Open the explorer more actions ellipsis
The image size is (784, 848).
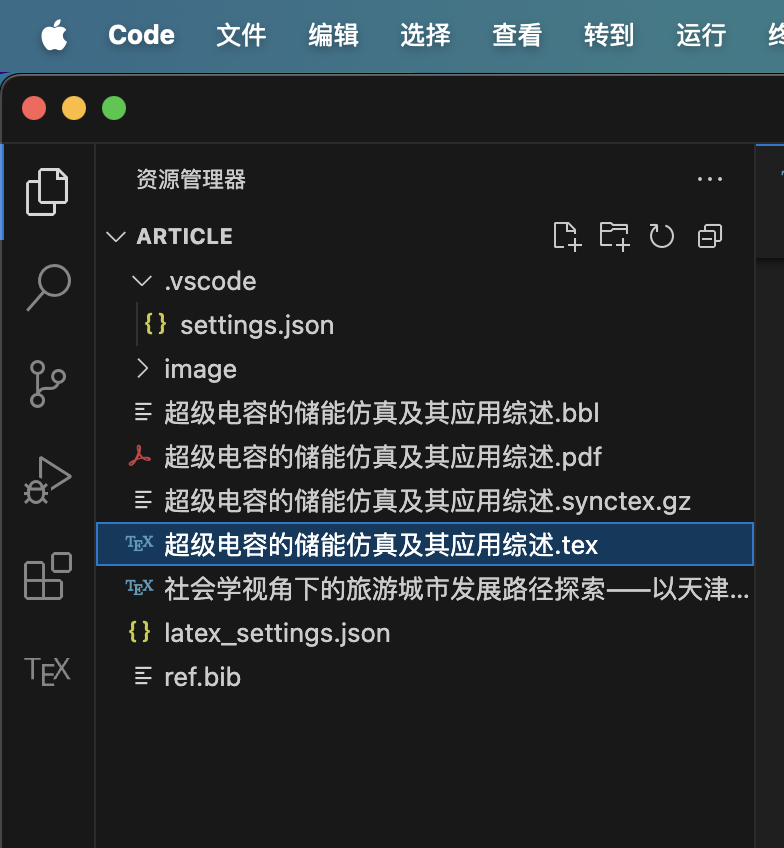point(710,179)
